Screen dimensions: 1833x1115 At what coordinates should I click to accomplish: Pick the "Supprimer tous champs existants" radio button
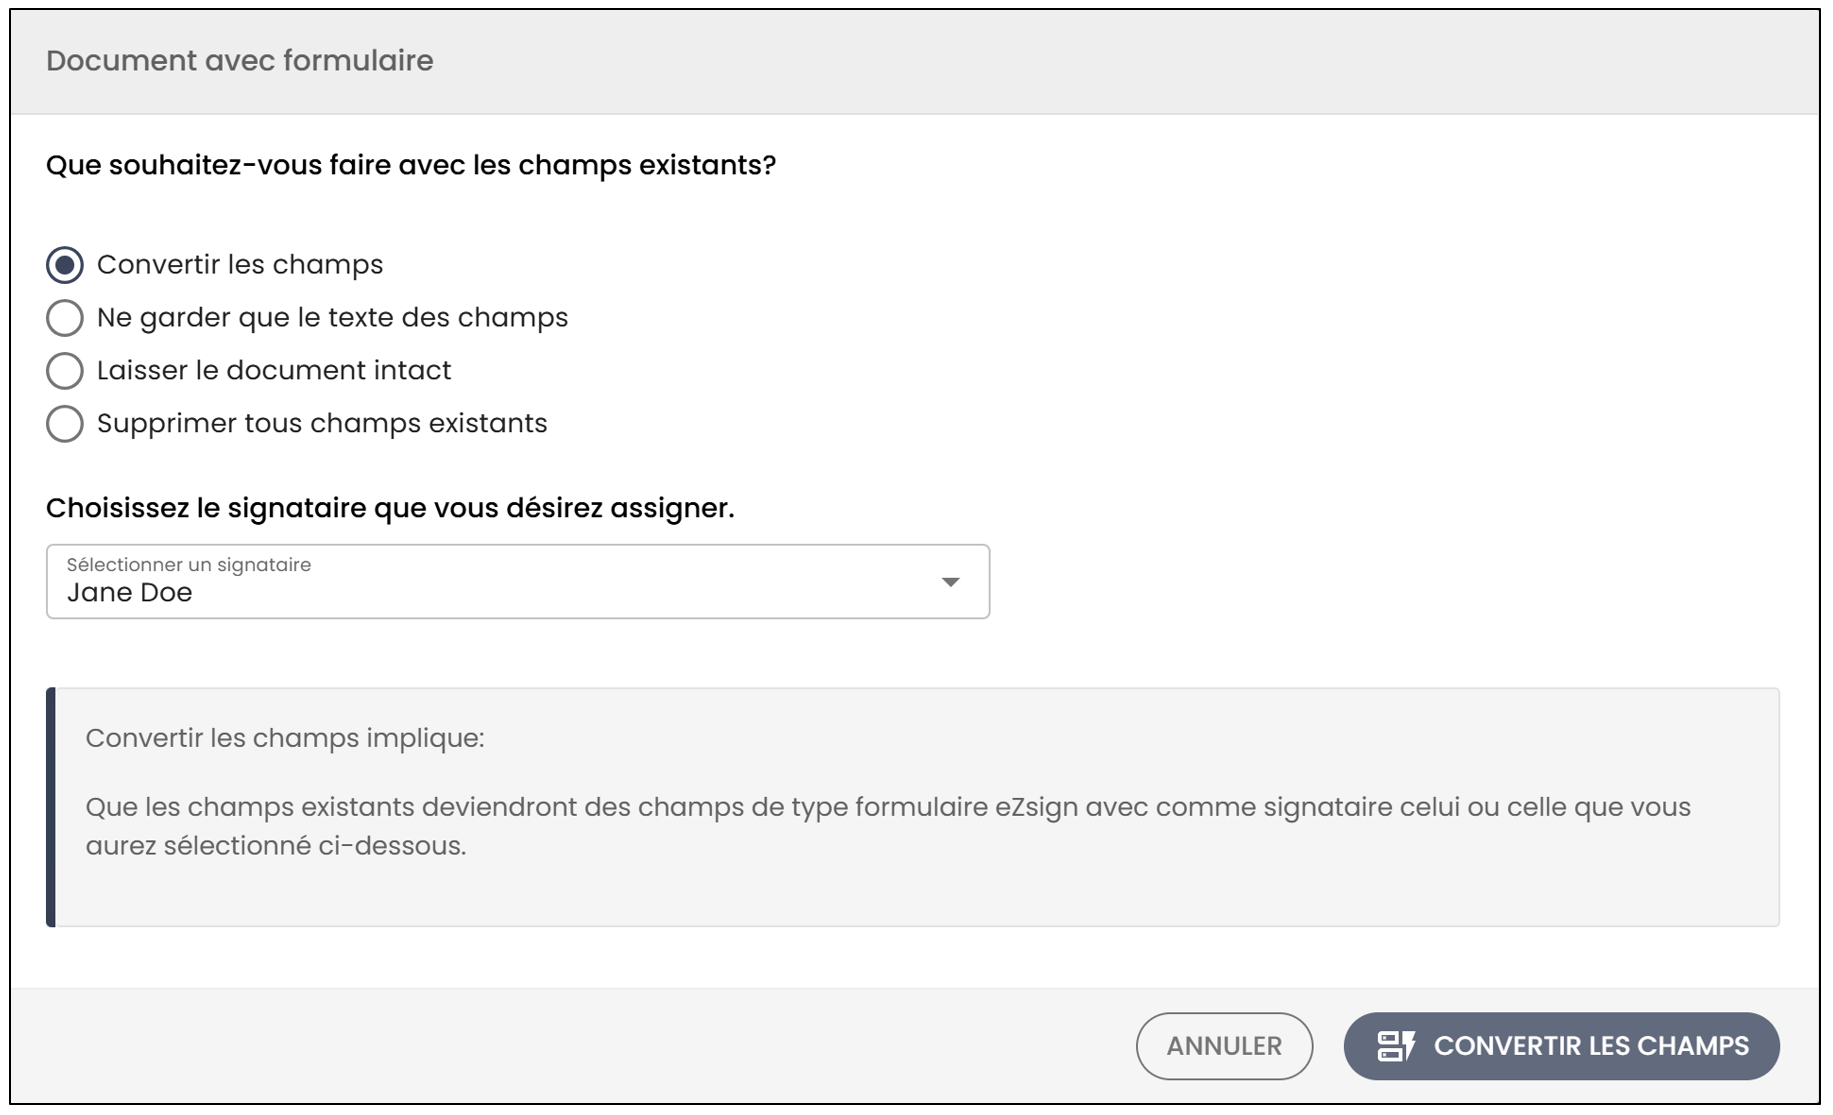(x=65, y=424)
